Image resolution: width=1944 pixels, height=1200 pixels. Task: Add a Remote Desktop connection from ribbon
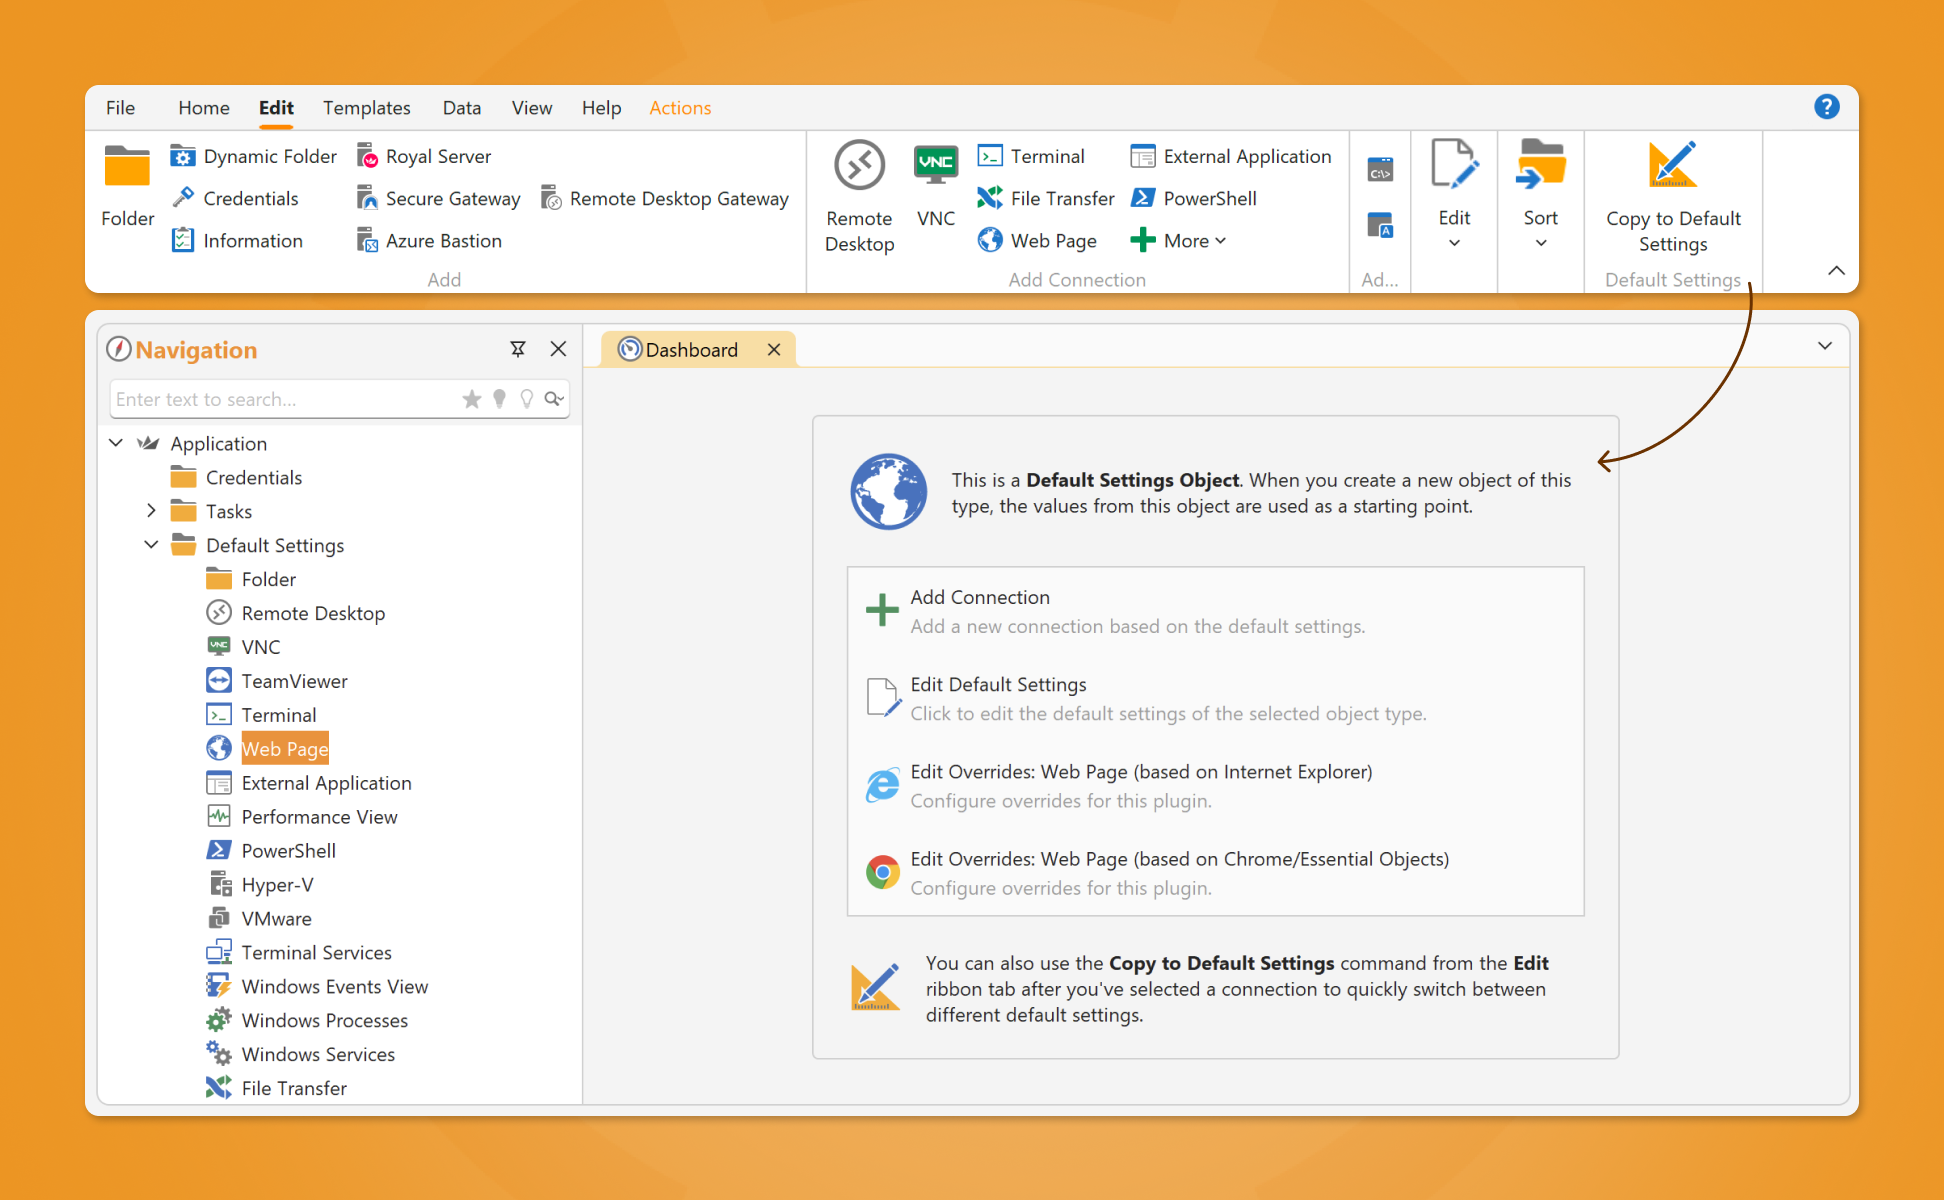(859, 197)
